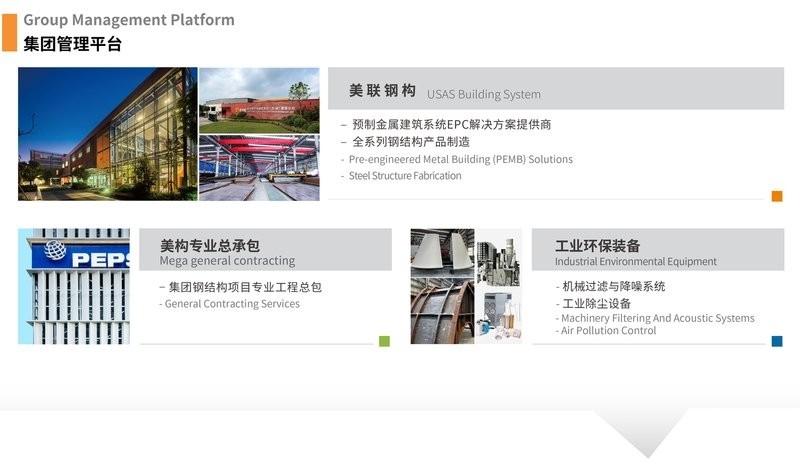Click the green square under Mega general contracting

pos(384,341)
